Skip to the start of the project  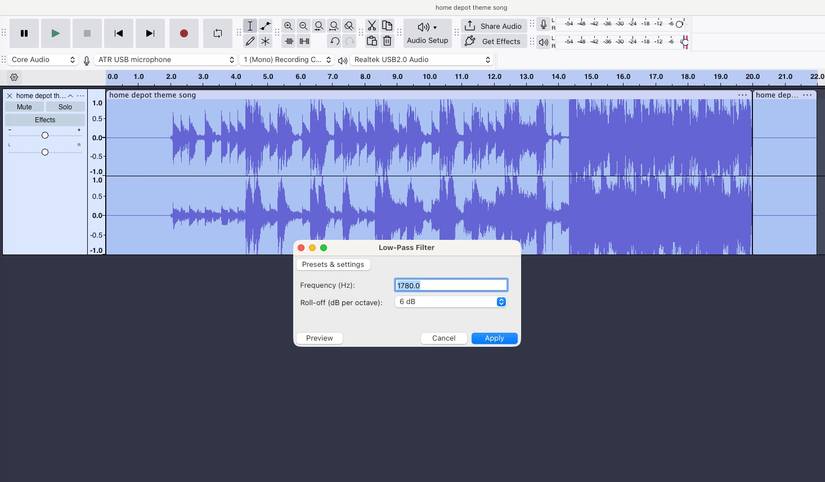[118, 33]
